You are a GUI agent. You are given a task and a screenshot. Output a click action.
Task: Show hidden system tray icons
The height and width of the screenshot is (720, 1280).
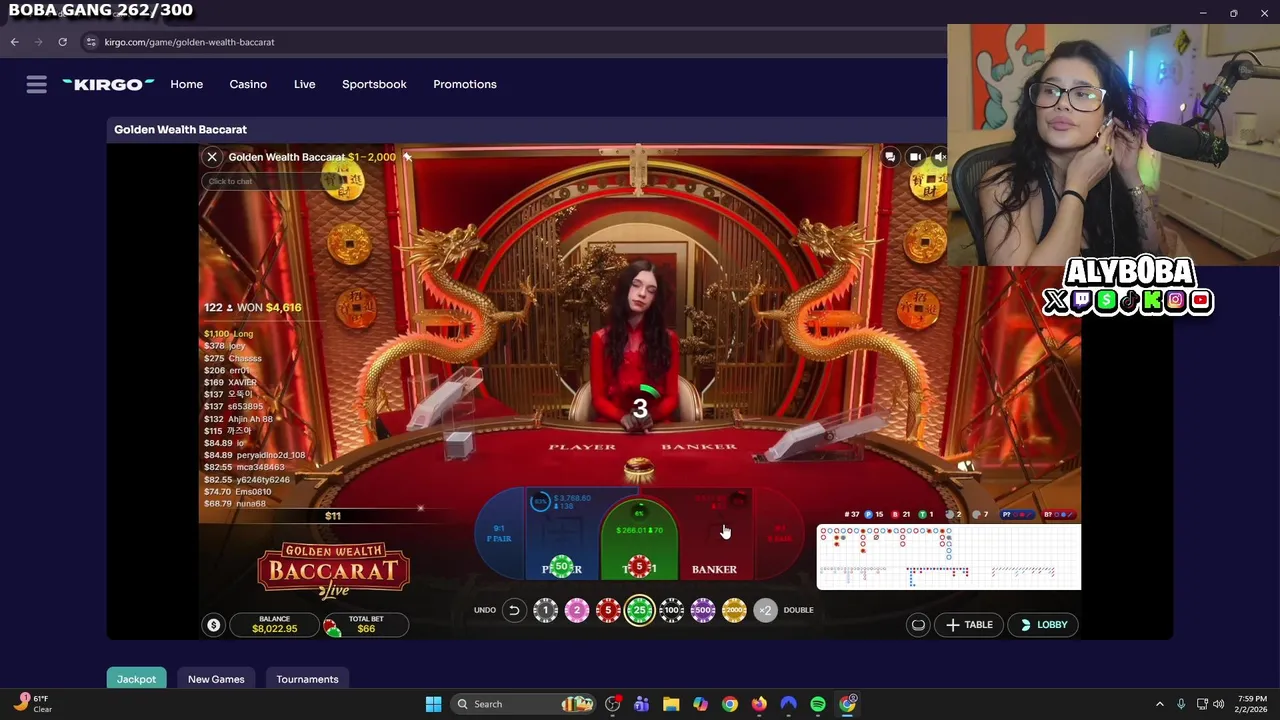pos(1159,704)
